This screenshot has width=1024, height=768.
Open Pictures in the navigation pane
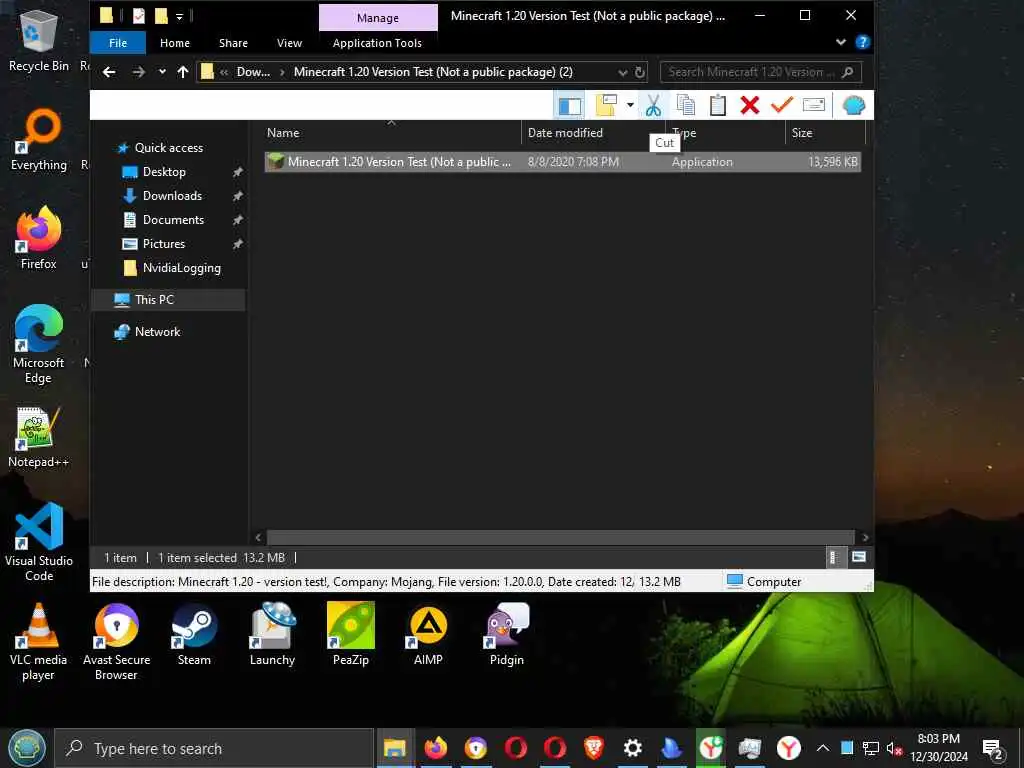click(x=164, y=244)
